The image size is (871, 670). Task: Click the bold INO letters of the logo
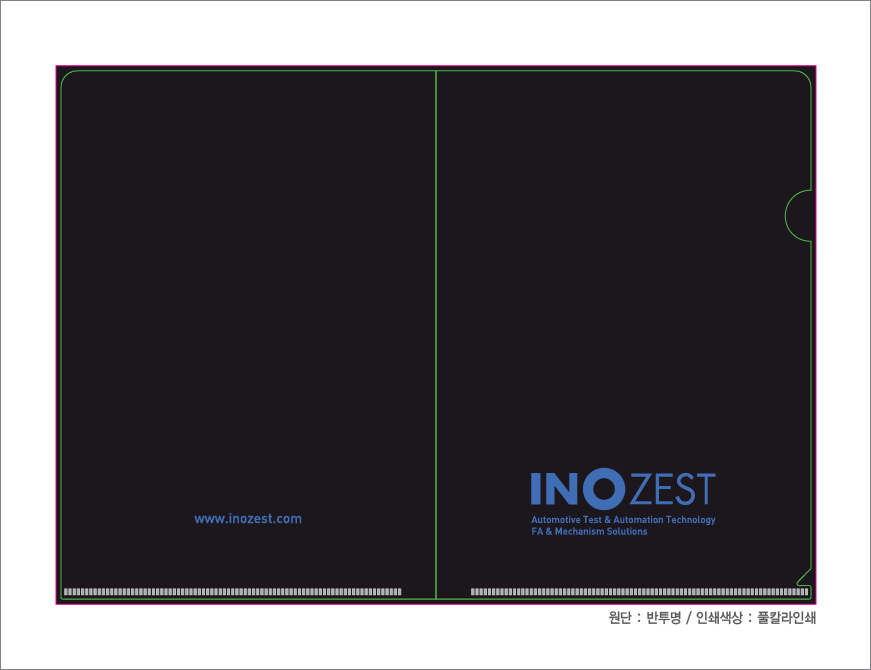578,488
